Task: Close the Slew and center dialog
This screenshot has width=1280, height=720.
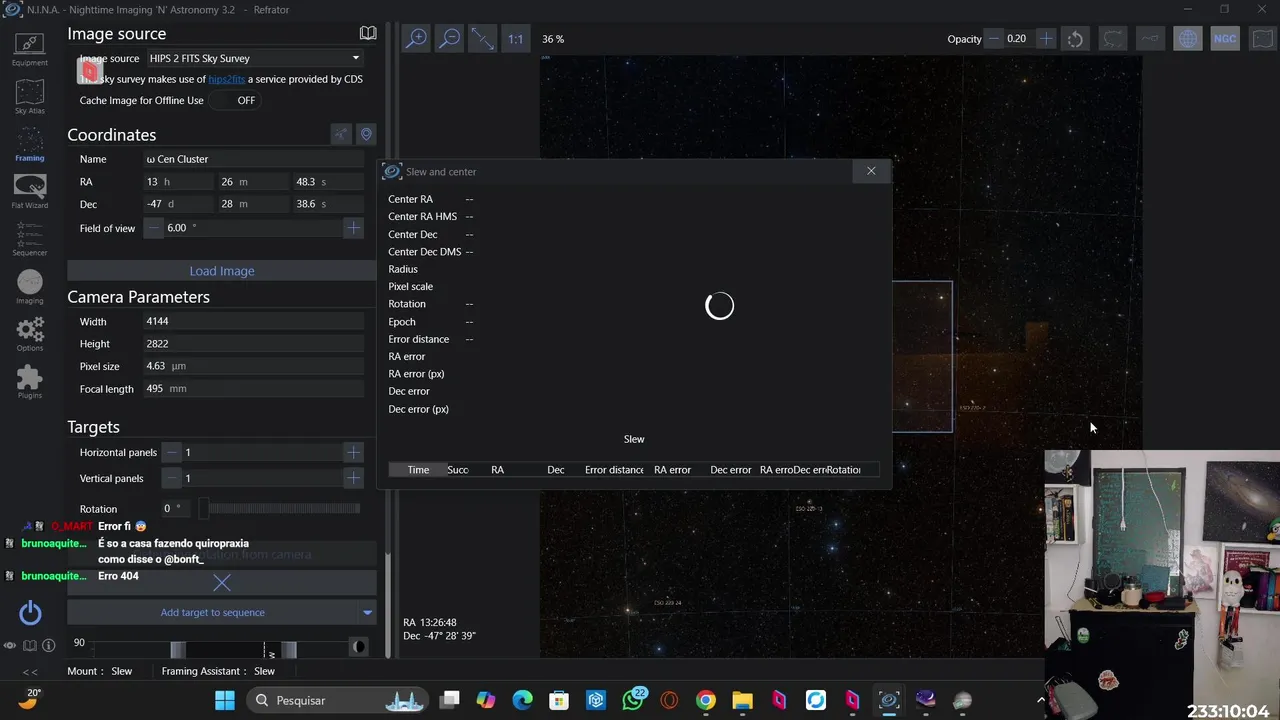Action: click(x=871, y=171)
